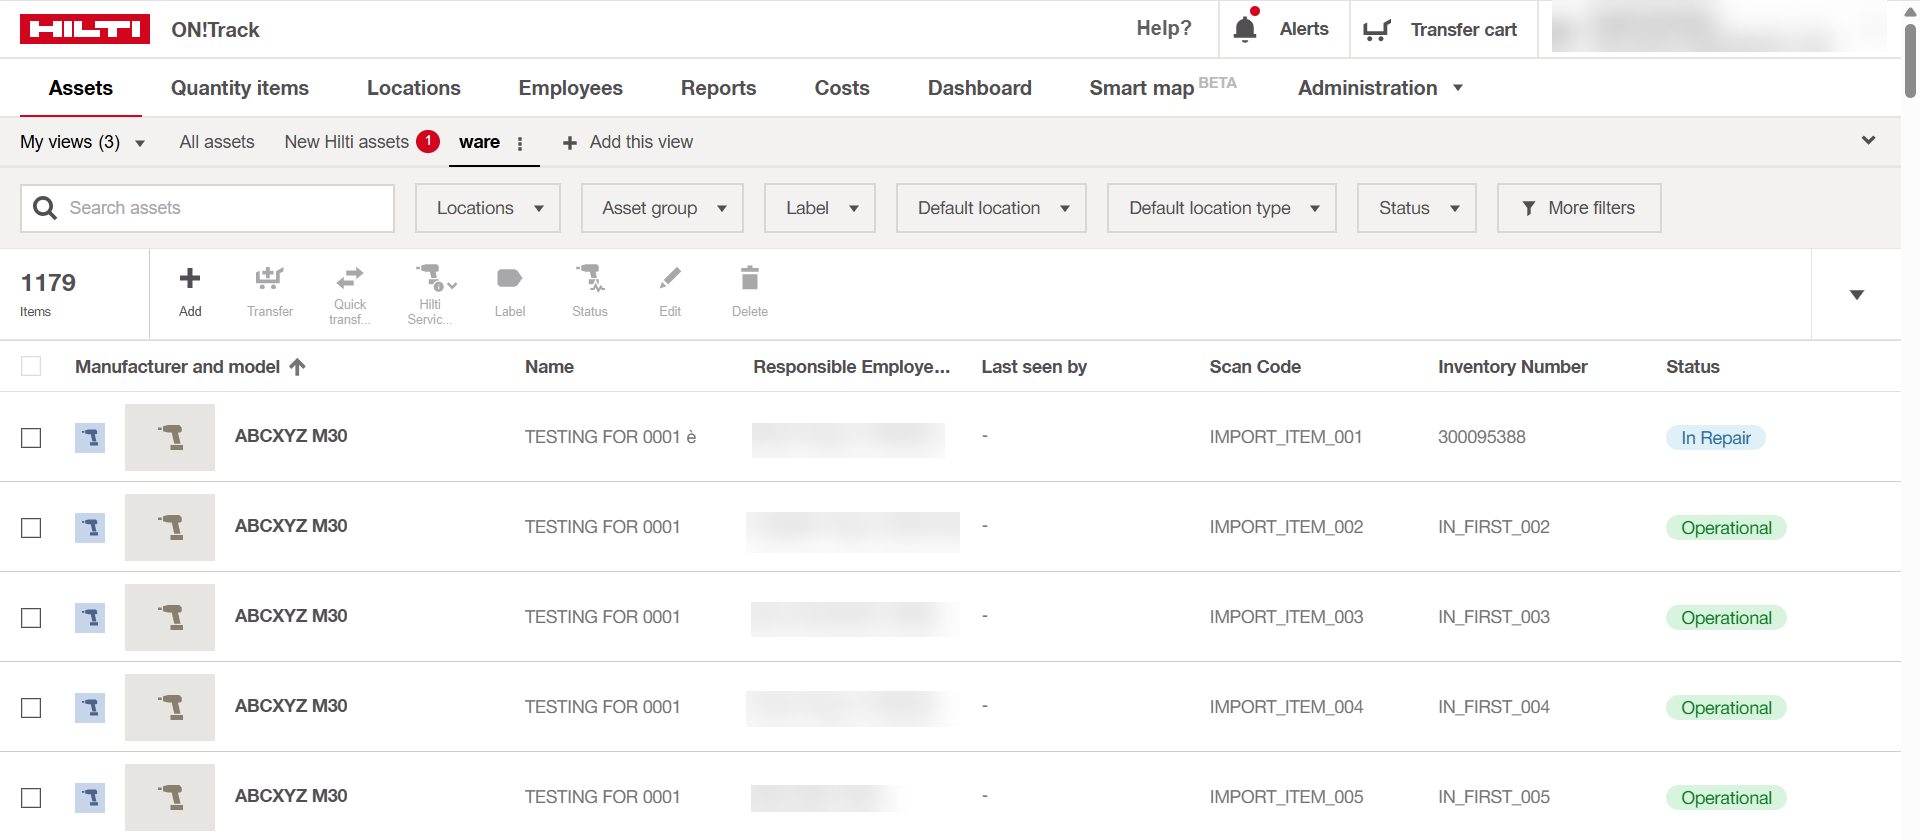
Task: Expand the Locations filter dropdown
Action: 488,208
